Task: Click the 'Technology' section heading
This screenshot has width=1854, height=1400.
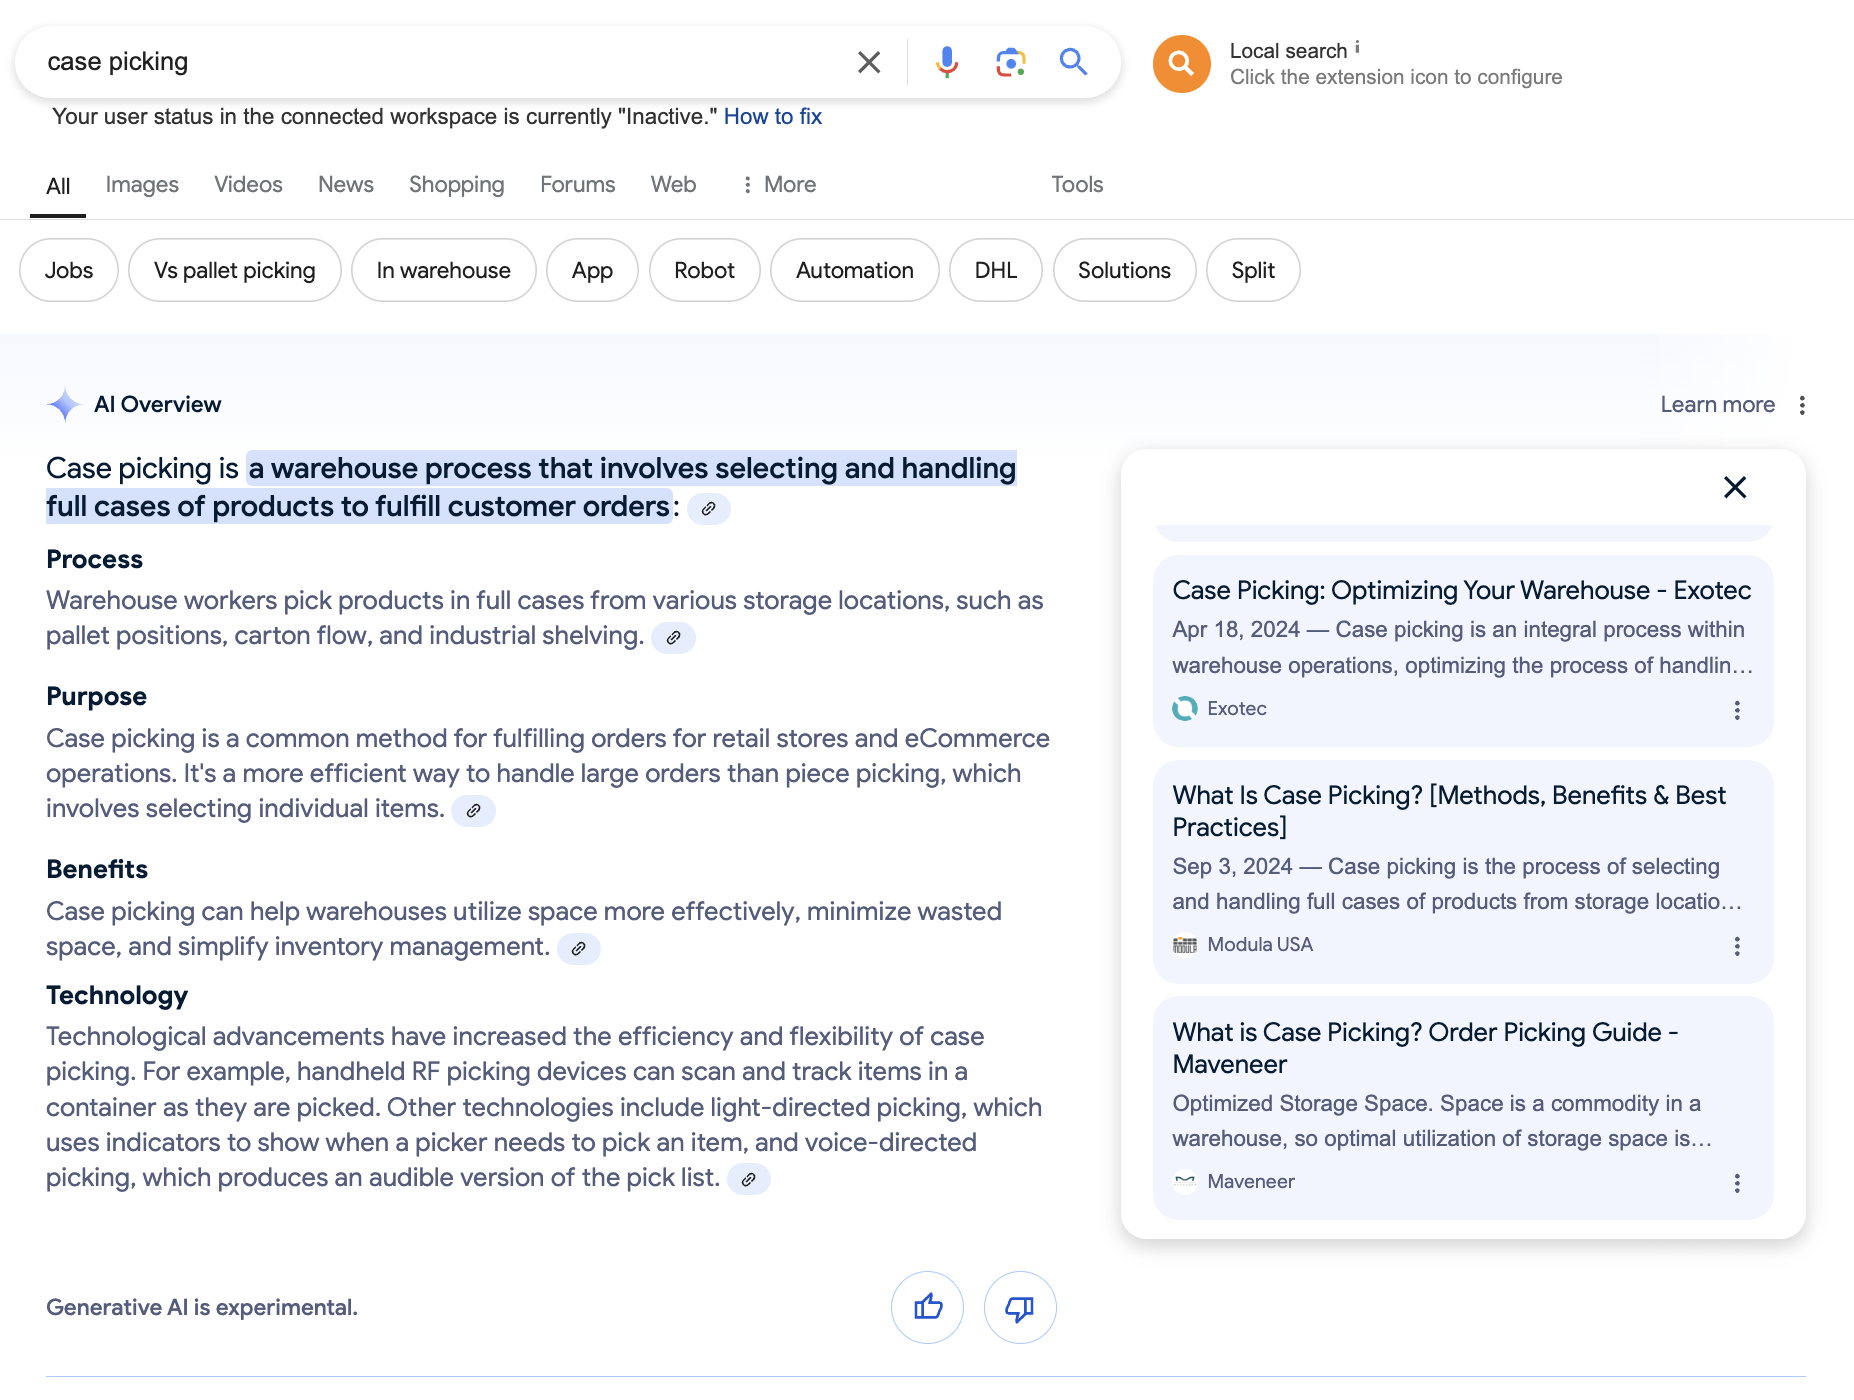Action: pos(117,996)
